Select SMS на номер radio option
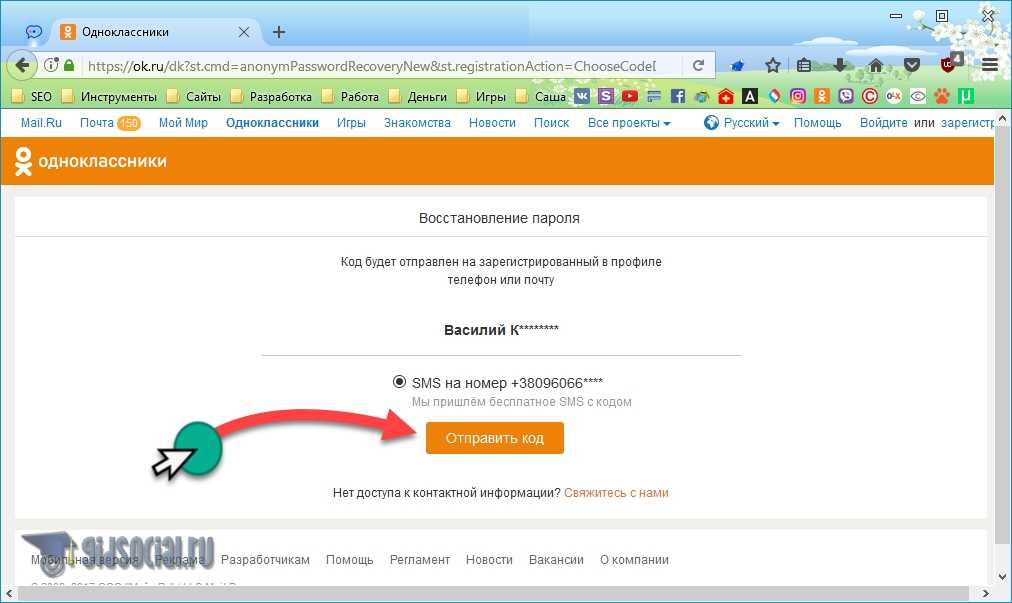The width and height of the screenshot is (1012, 603). tap(400, 382)
